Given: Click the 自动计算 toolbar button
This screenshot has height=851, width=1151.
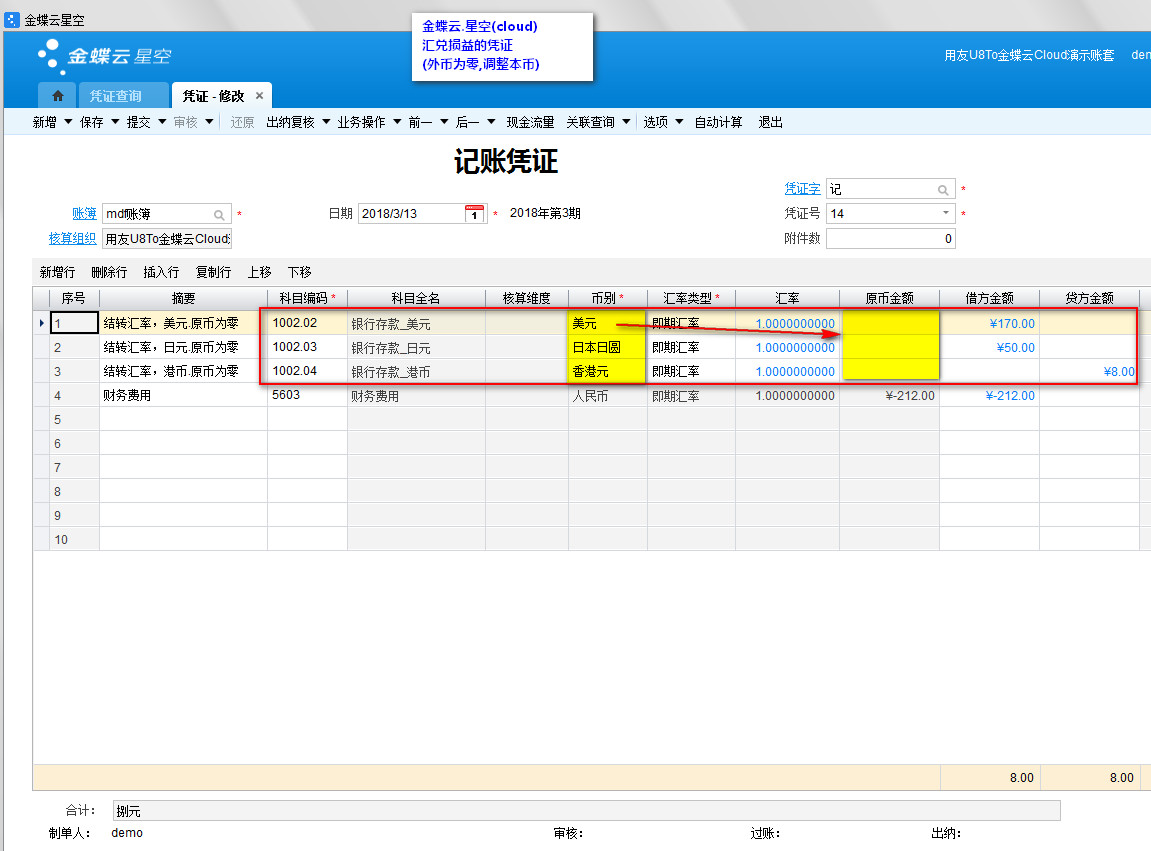Looking at the screenshot, I should coord(718,122).
